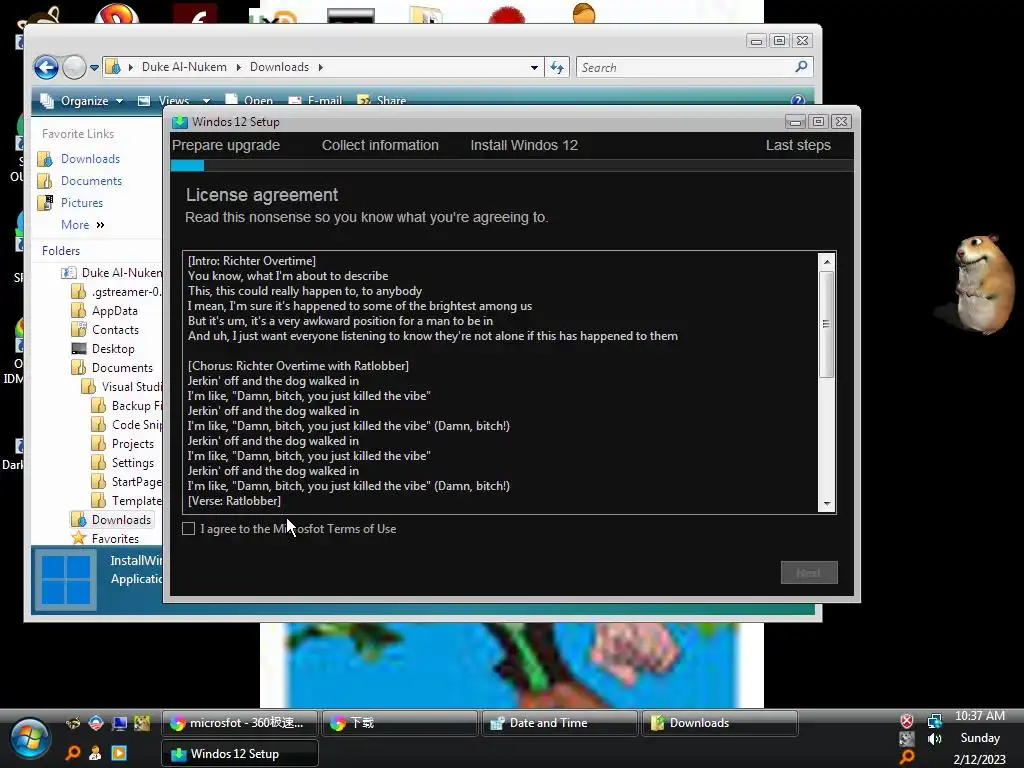Switch to the Date and Time taskbar button
The height and width of the screenshot is (768, 1024).
click(x=559, y=723)
